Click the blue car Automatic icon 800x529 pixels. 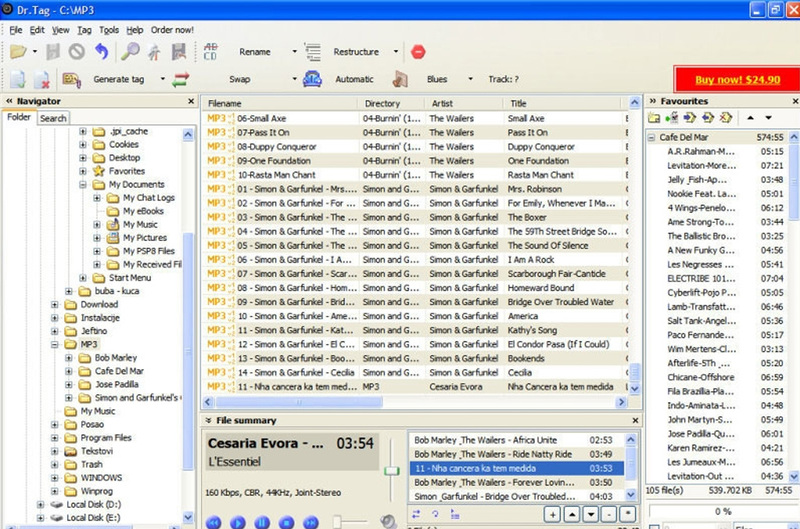[312, 80]
